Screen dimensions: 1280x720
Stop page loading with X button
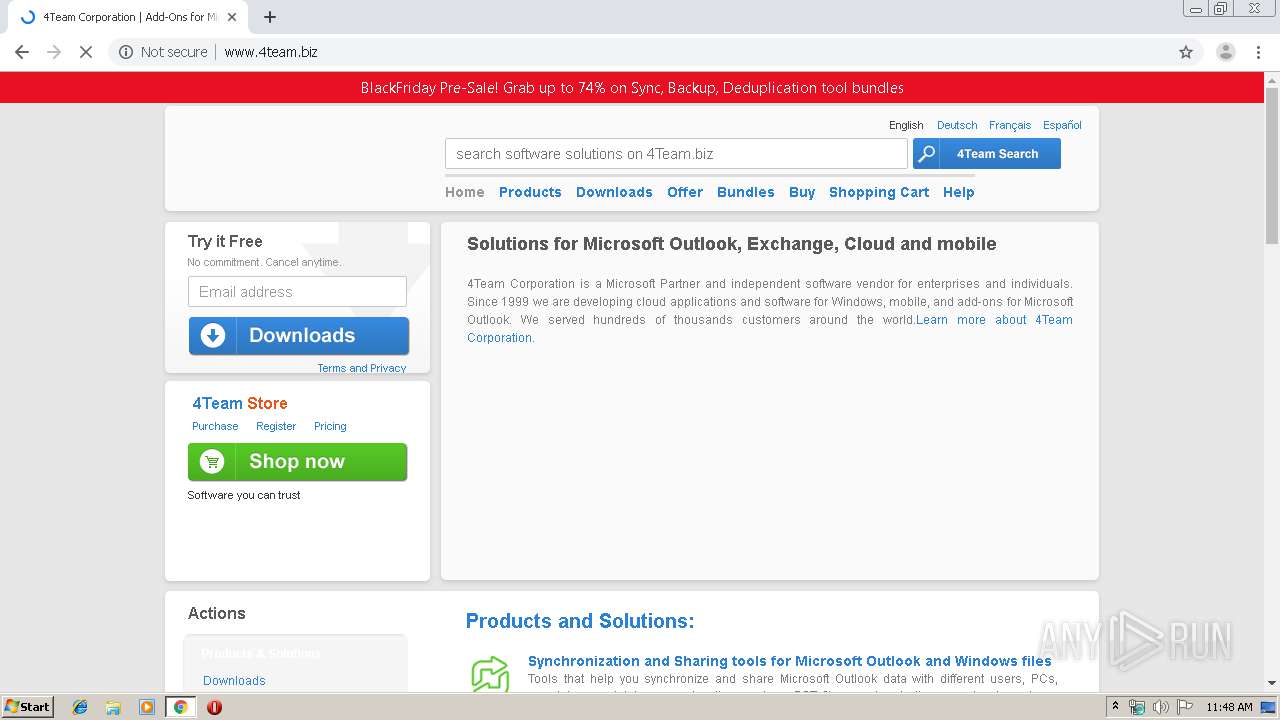[x=86, y=52]
